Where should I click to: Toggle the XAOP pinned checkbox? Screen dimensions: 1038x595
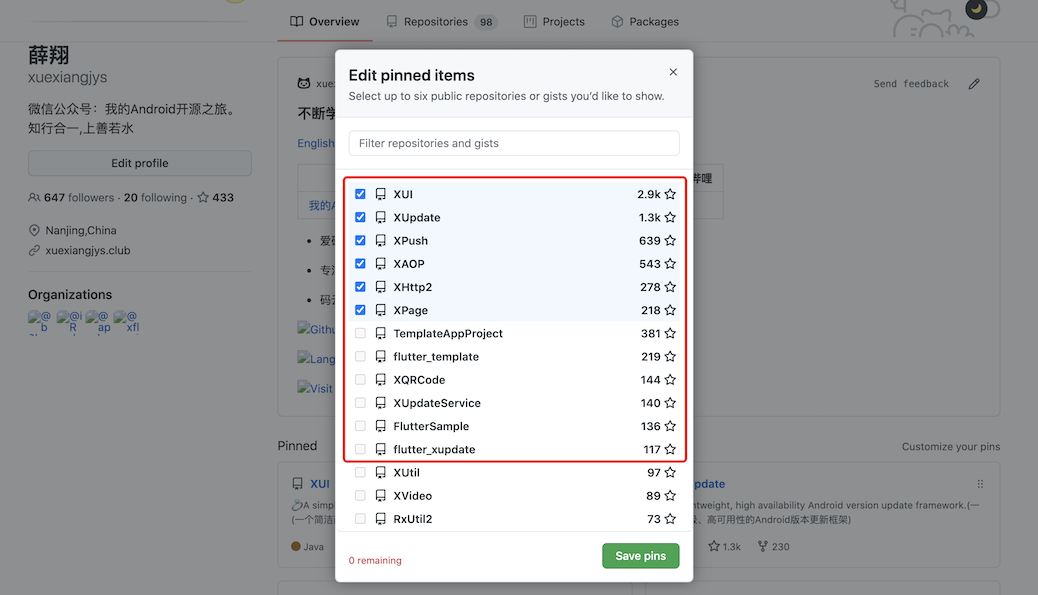[x=360, y=264]
